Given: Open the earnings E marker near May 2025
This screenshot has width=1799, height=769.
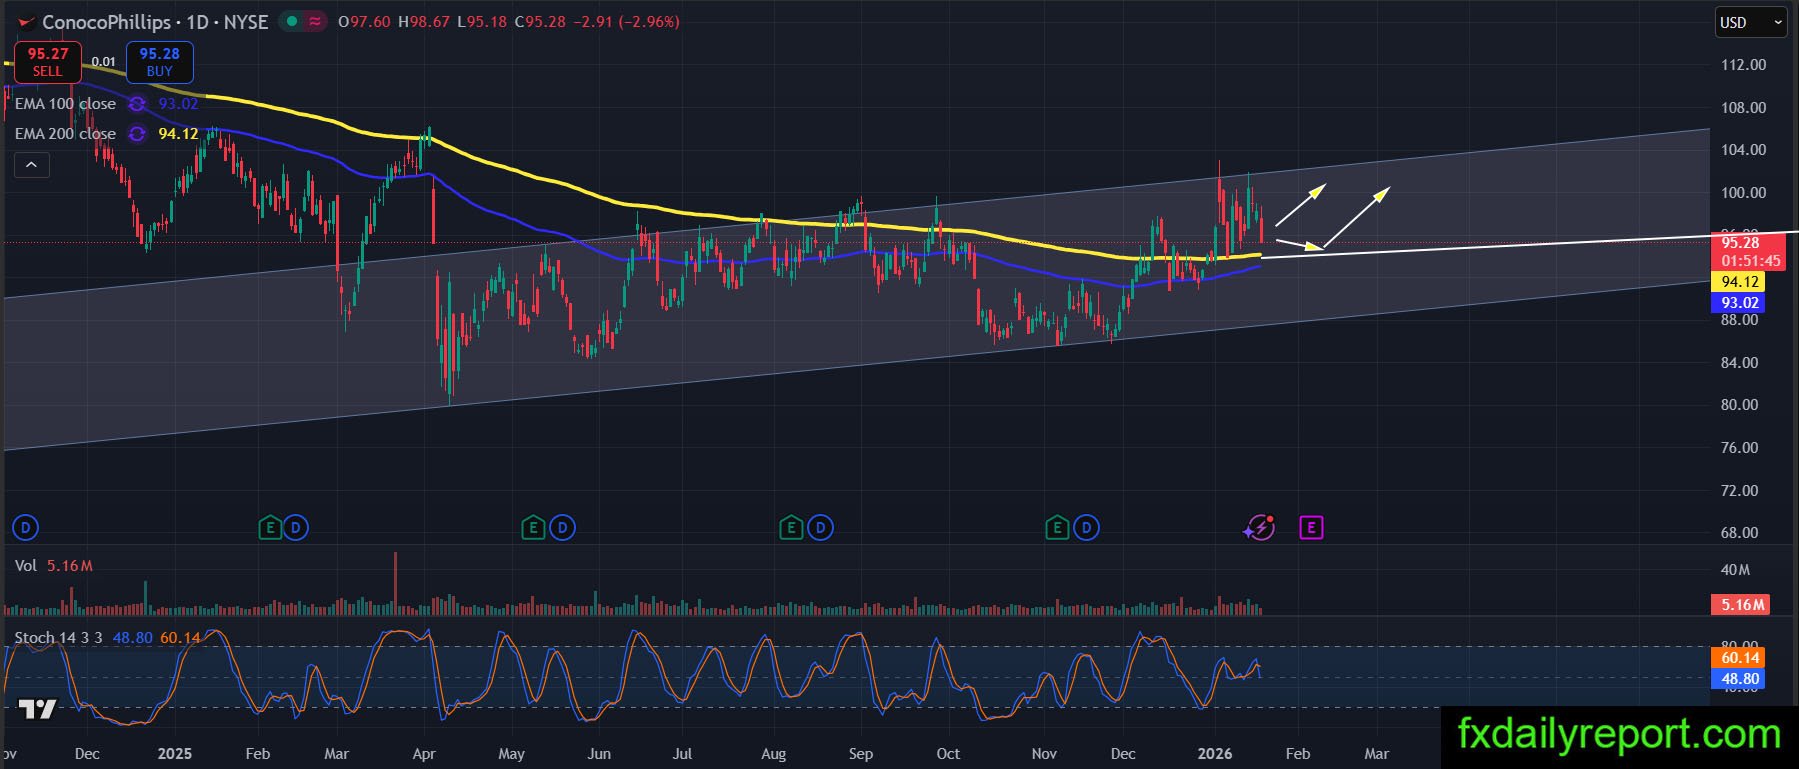Looking at the screenshot, I should click(534, 527).
